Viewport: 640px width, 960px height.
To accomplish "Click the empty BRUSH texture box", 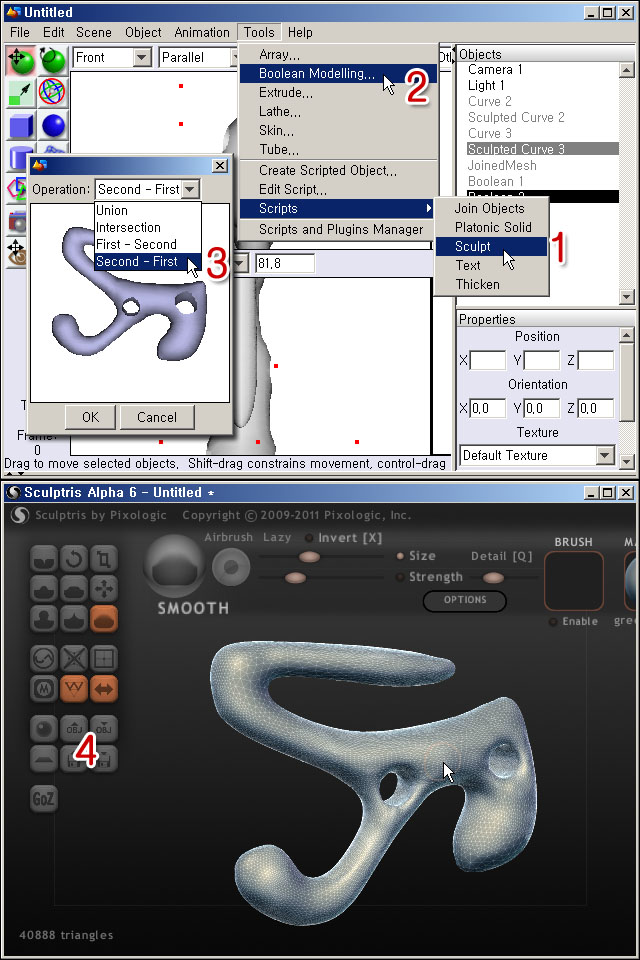I will (574, 581).
